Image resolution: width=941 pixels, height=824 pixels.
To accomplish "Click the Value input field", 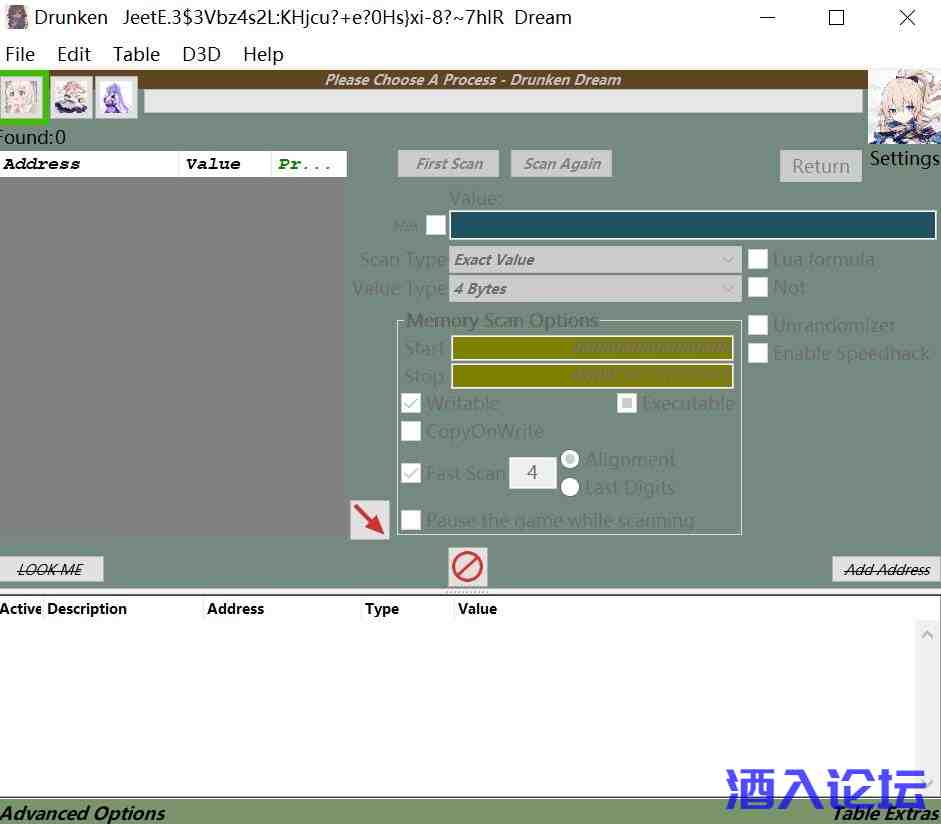I will click(x=692, y=225).
